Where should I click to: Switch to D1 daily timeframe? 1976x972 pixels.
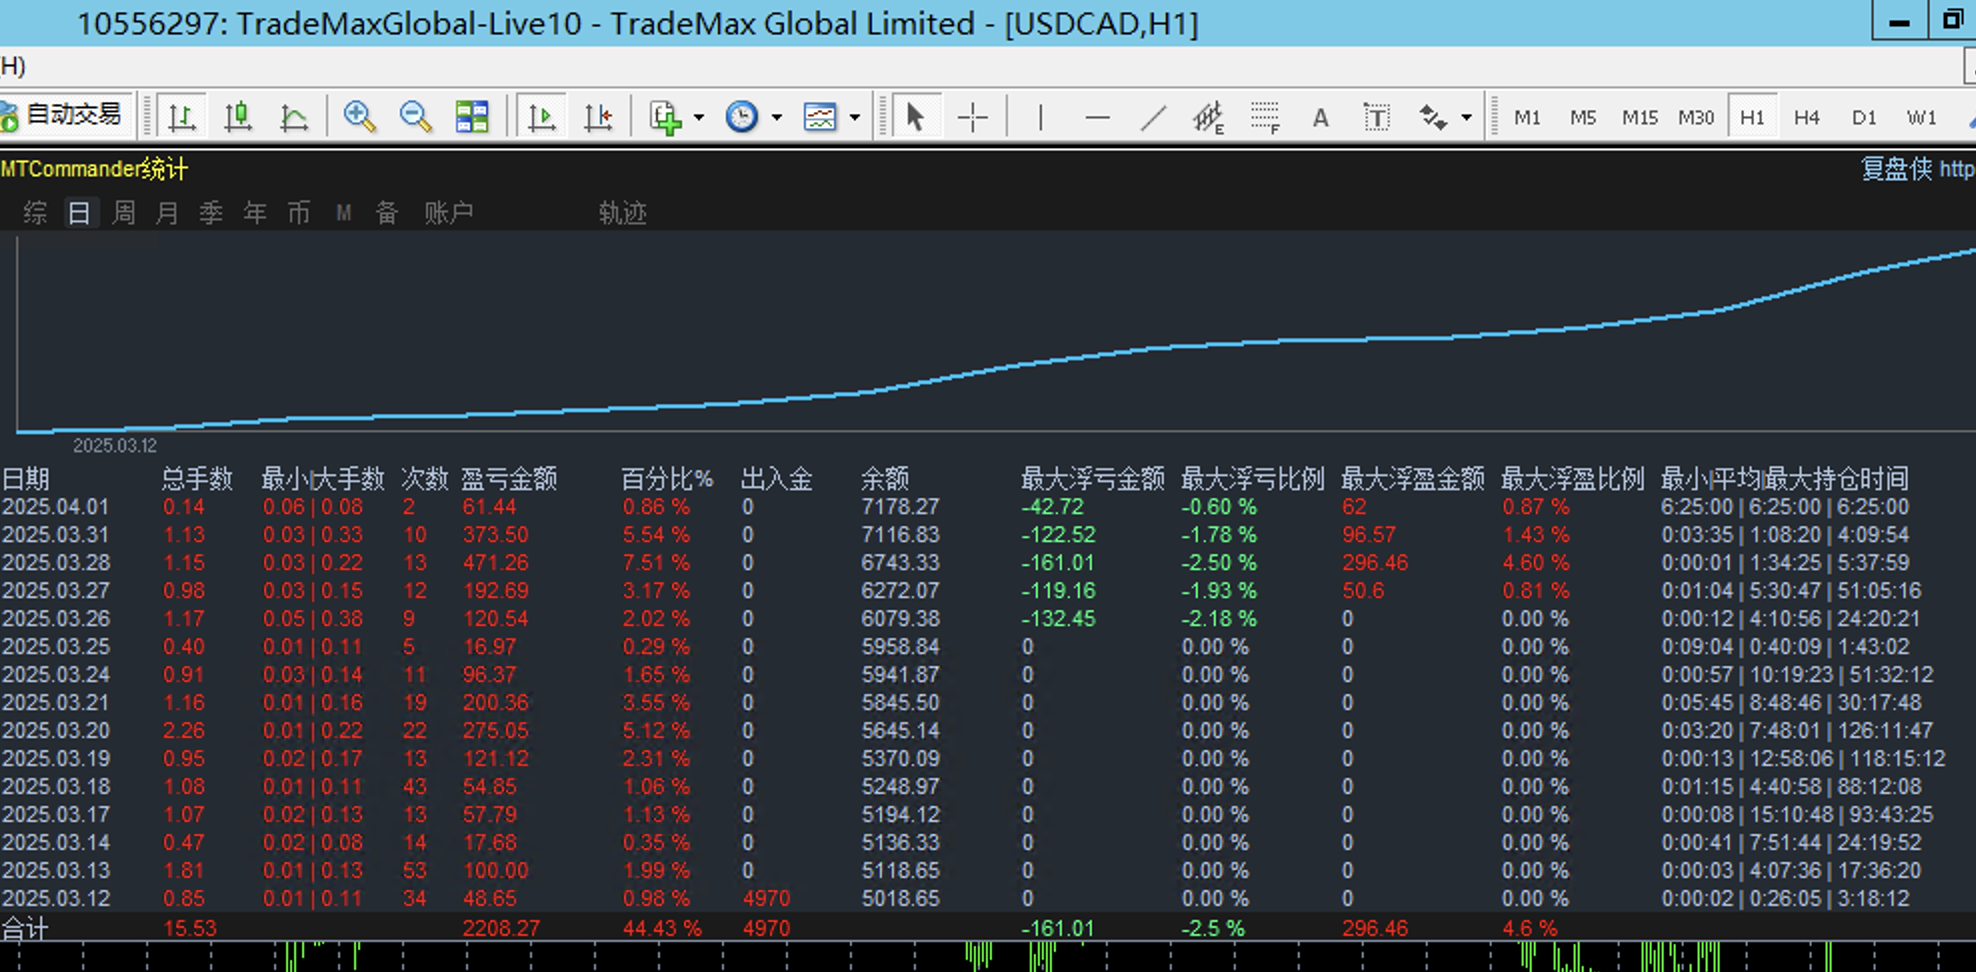click(x=1864, y=117)
